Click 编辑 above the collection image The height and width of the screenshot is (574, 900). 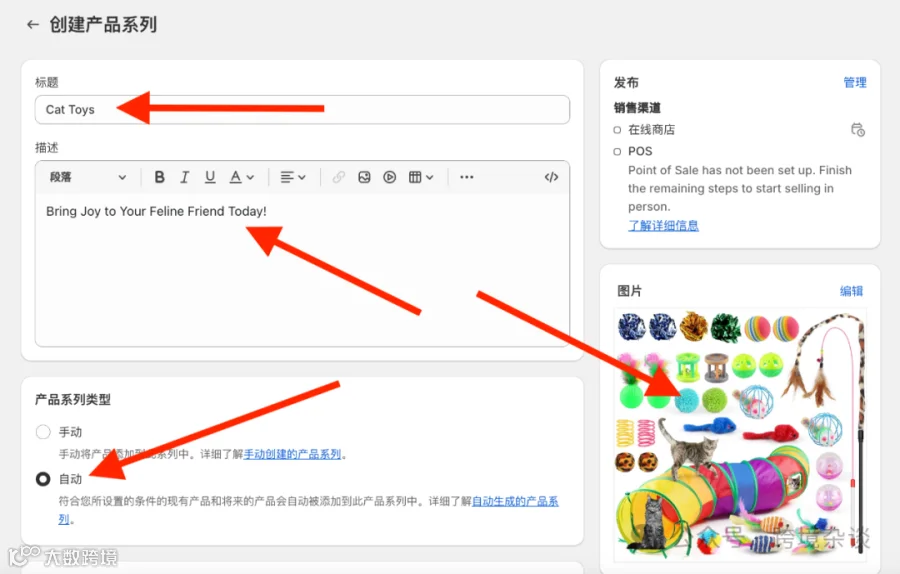click(x=851, y=291)
